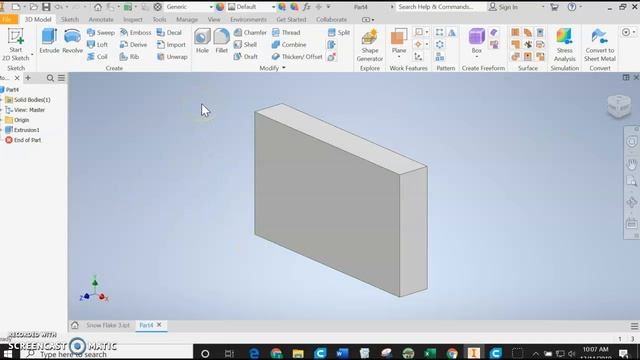Apply the Chamfer tool
Screen dimensions: 640x360
point(250,33)
